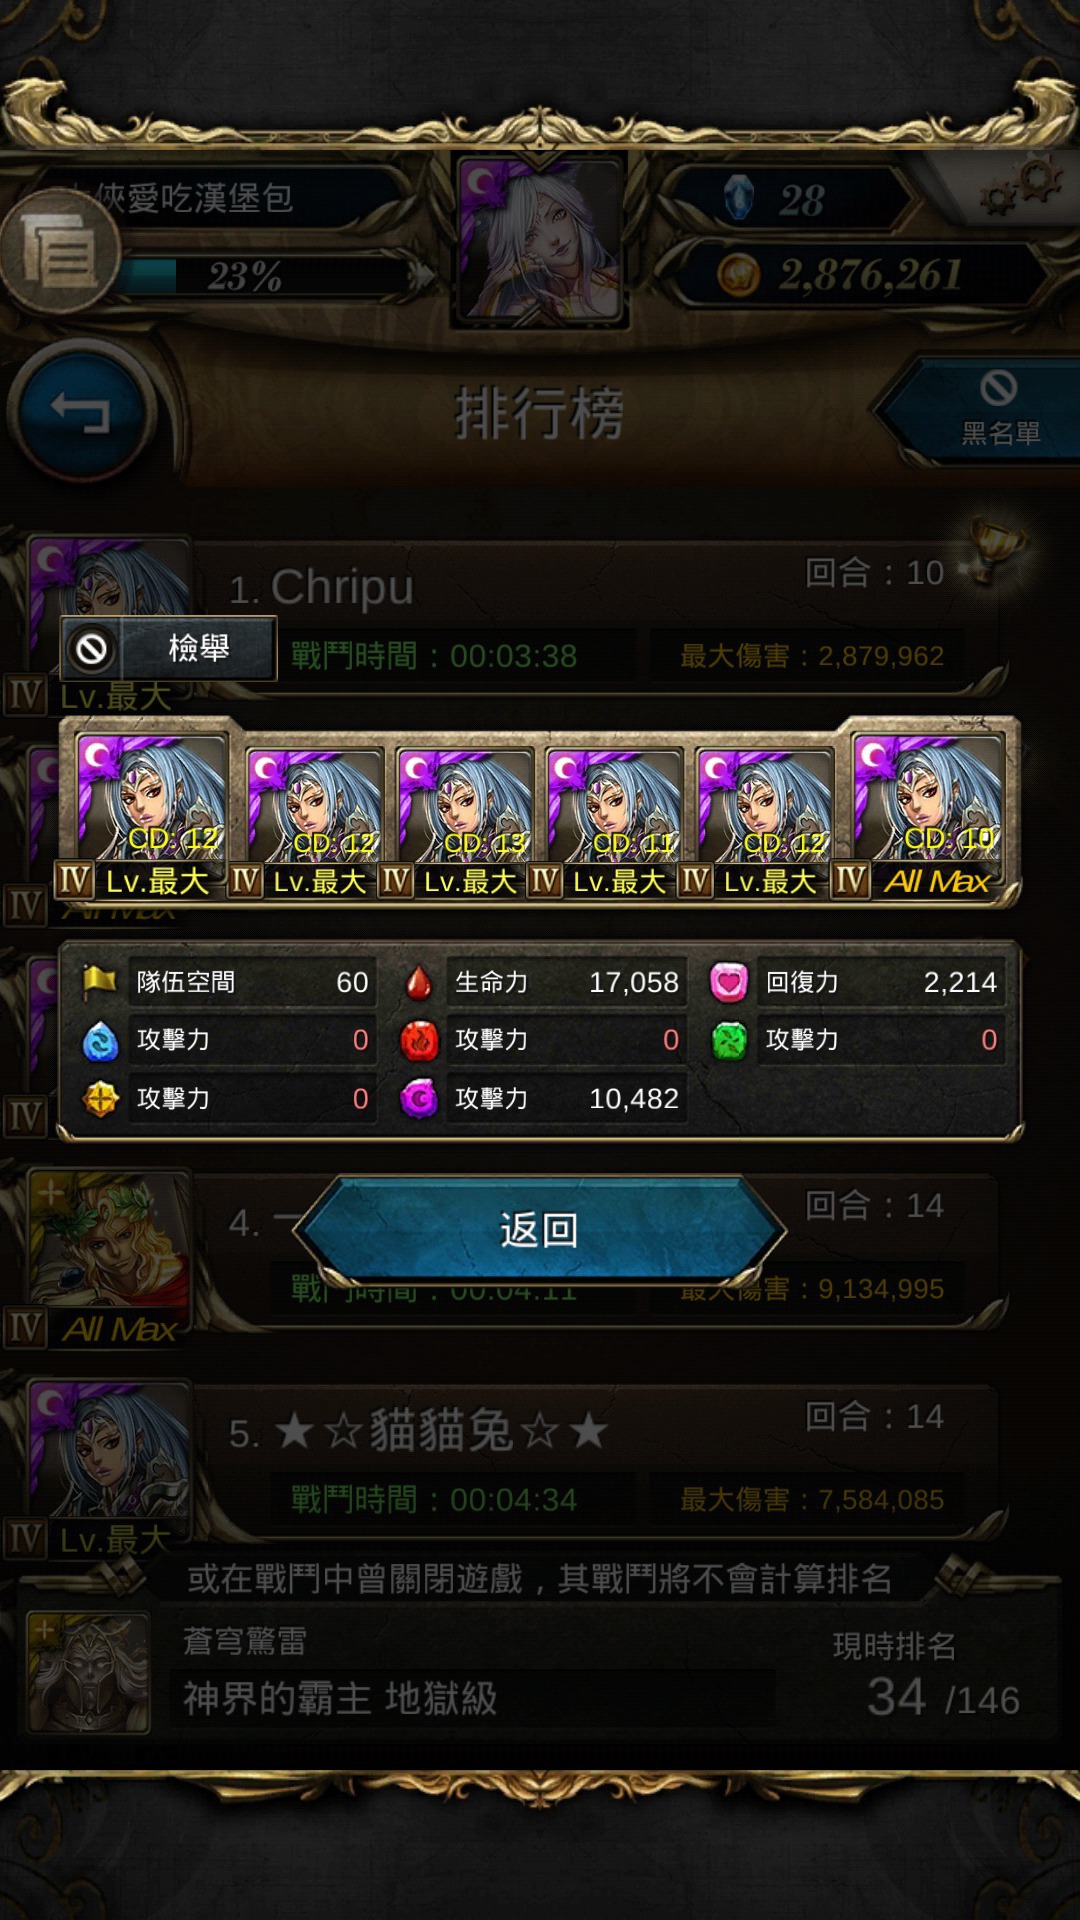Tap the diamond gem currency icon
The image size is (1080, 1920).
tap(738, 197)
